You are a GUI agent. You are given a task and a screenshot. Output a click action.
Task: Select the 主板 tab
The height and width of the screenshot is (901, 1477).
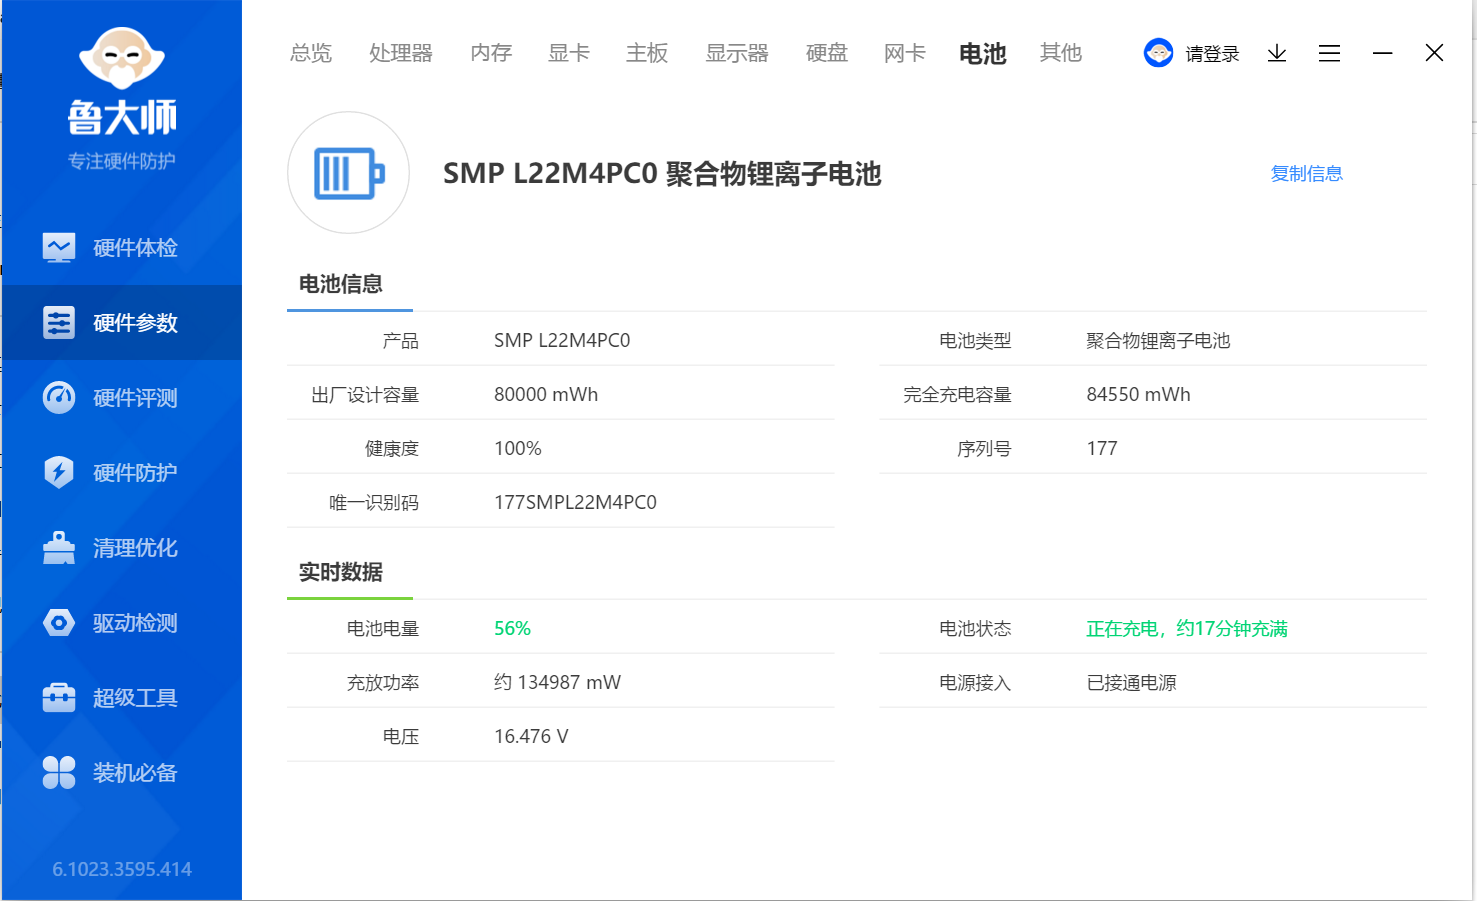click(x=647, y=53)
